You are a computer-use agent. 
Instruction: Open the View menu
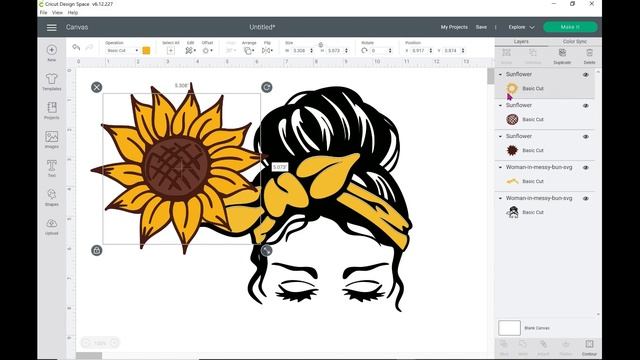(x=58, y=13)
